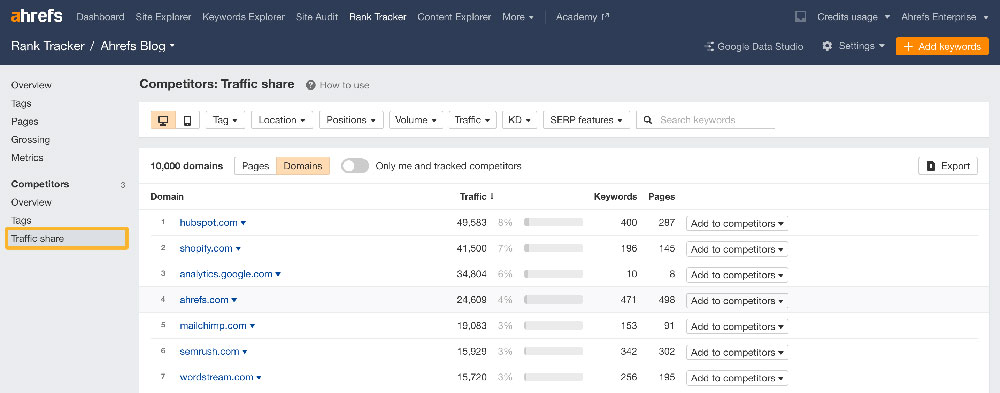
Task: Open the Ahrefs Blog project dropdown
Action: 137,46
